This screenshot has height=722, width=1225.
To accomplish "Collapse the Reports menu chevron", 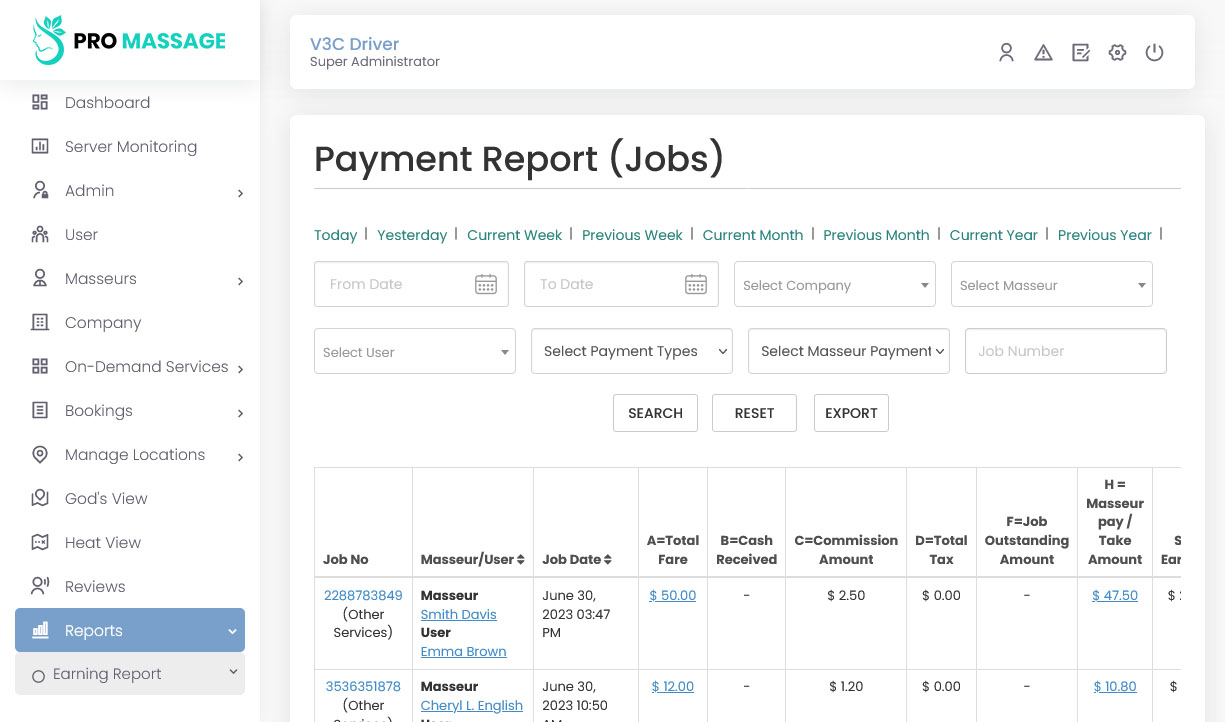I will [232, 631].
